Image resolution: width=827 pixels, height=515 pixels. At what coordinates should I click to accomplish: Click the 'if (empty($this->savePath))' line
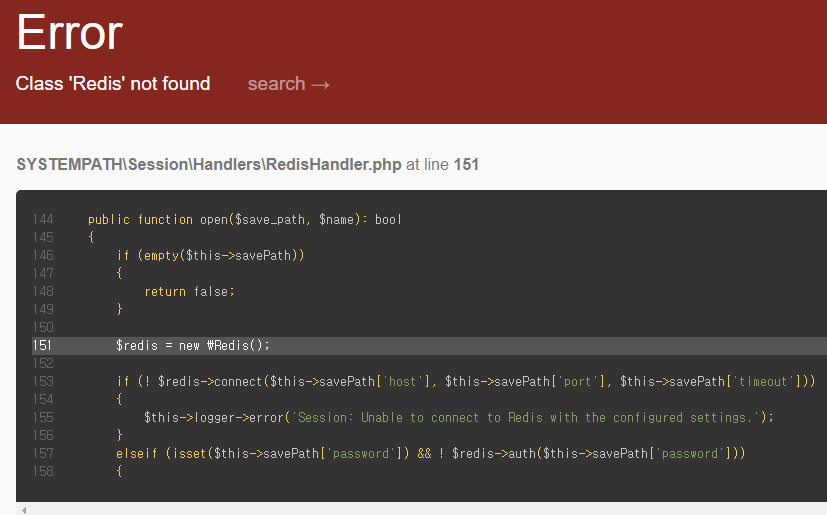pyautogui.click(x=210, y=255)
